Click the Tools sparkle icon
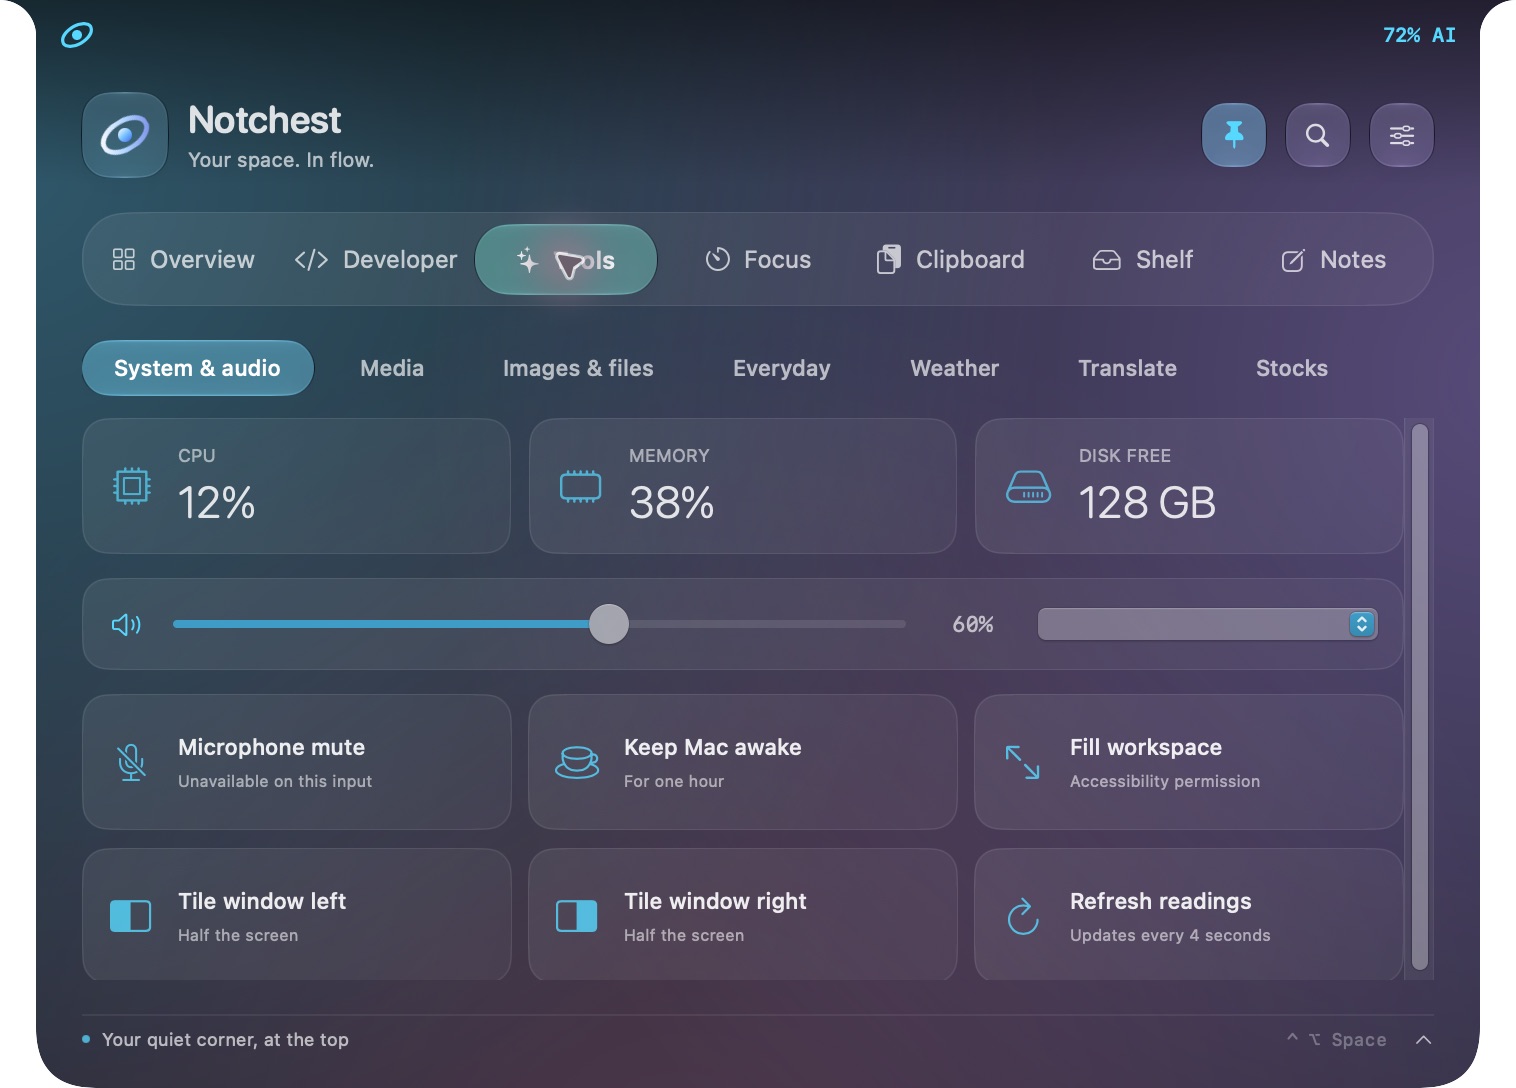 [528, 260]
